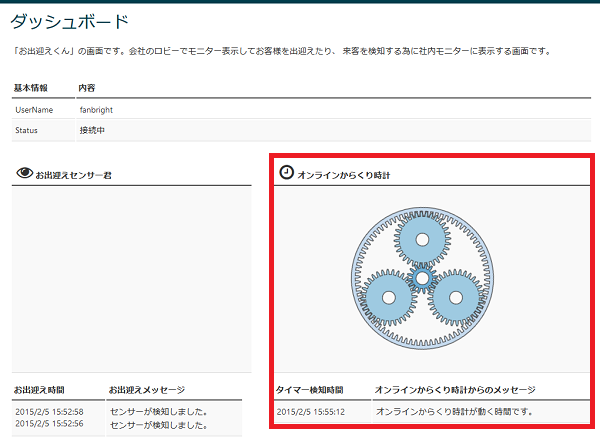Click the empty sensor camera display area
The width and height of the screenshot is (600, 441).
[x=130, y=278]
